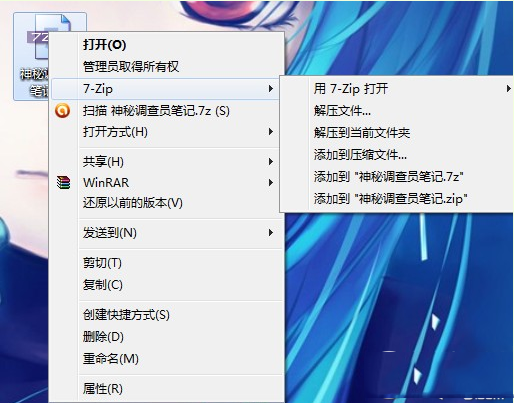Expand arrow beside 用 7-Zip 打开
Screen dimensions: 514x403
click(x=508, y=89)
